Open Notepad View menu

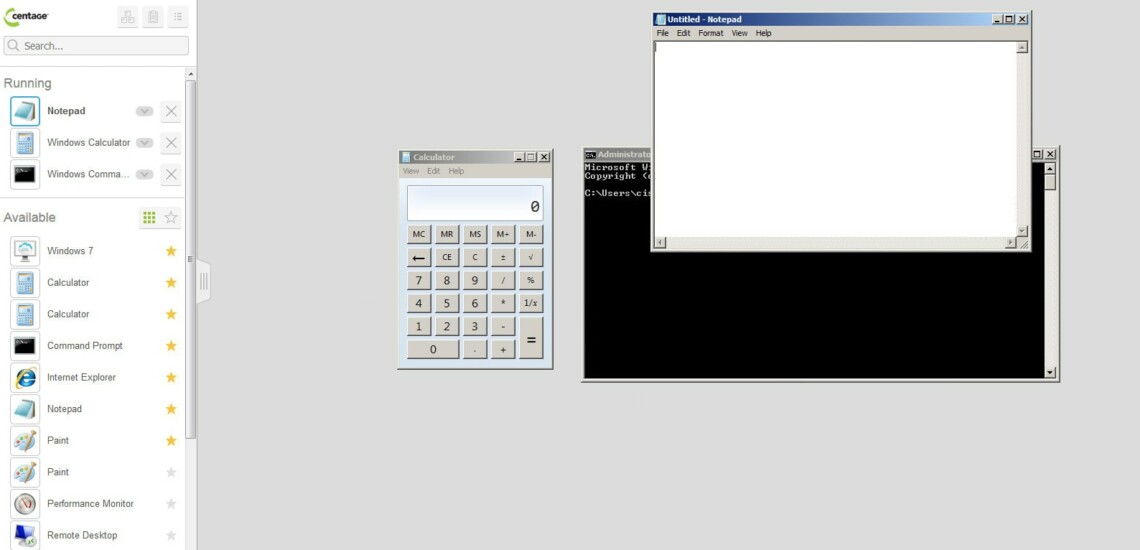[739, 33]
